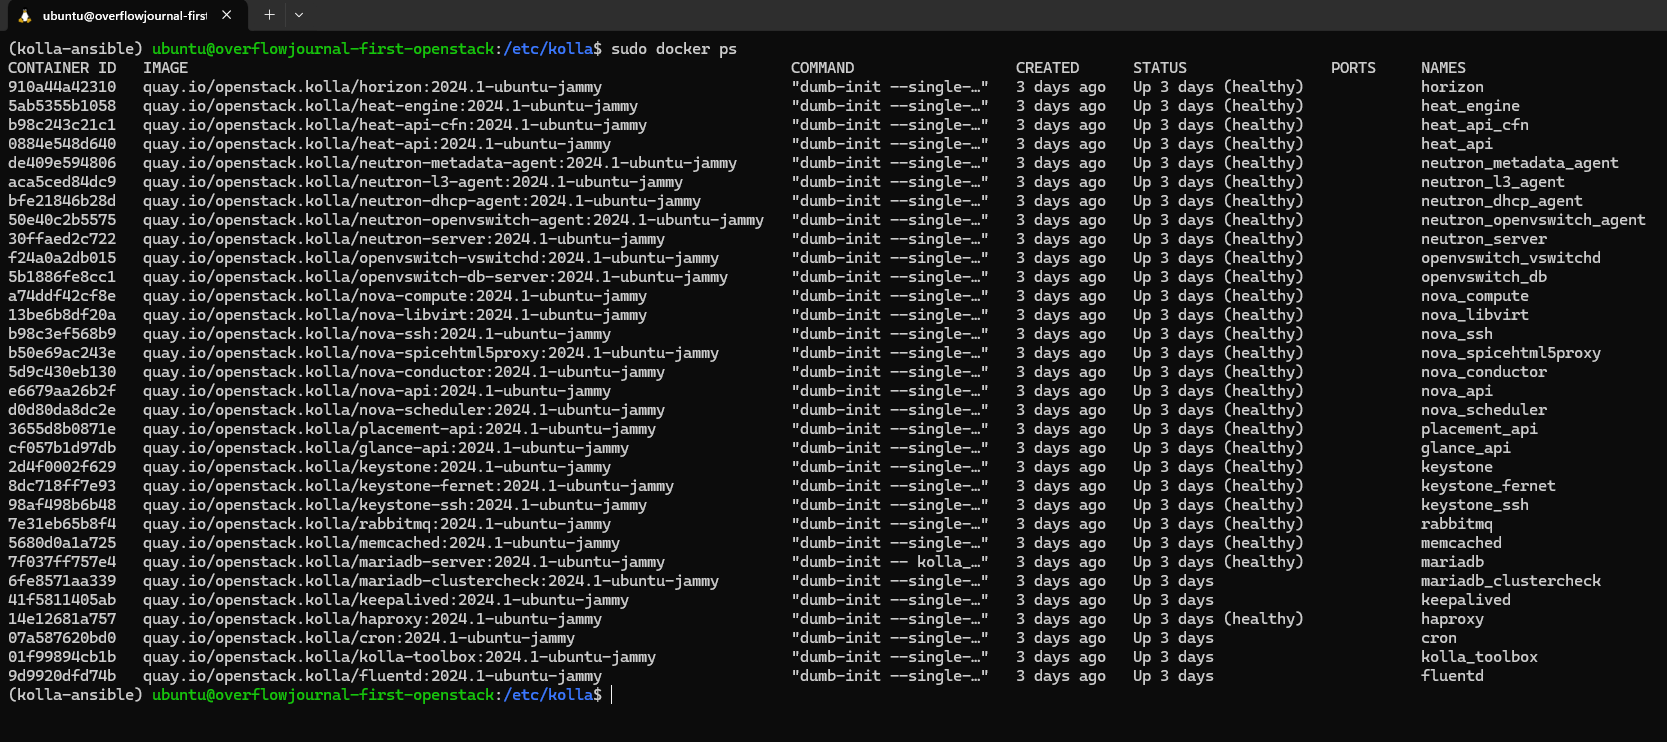
Task: Click the COMMAND column header
Action: [822, 68]
